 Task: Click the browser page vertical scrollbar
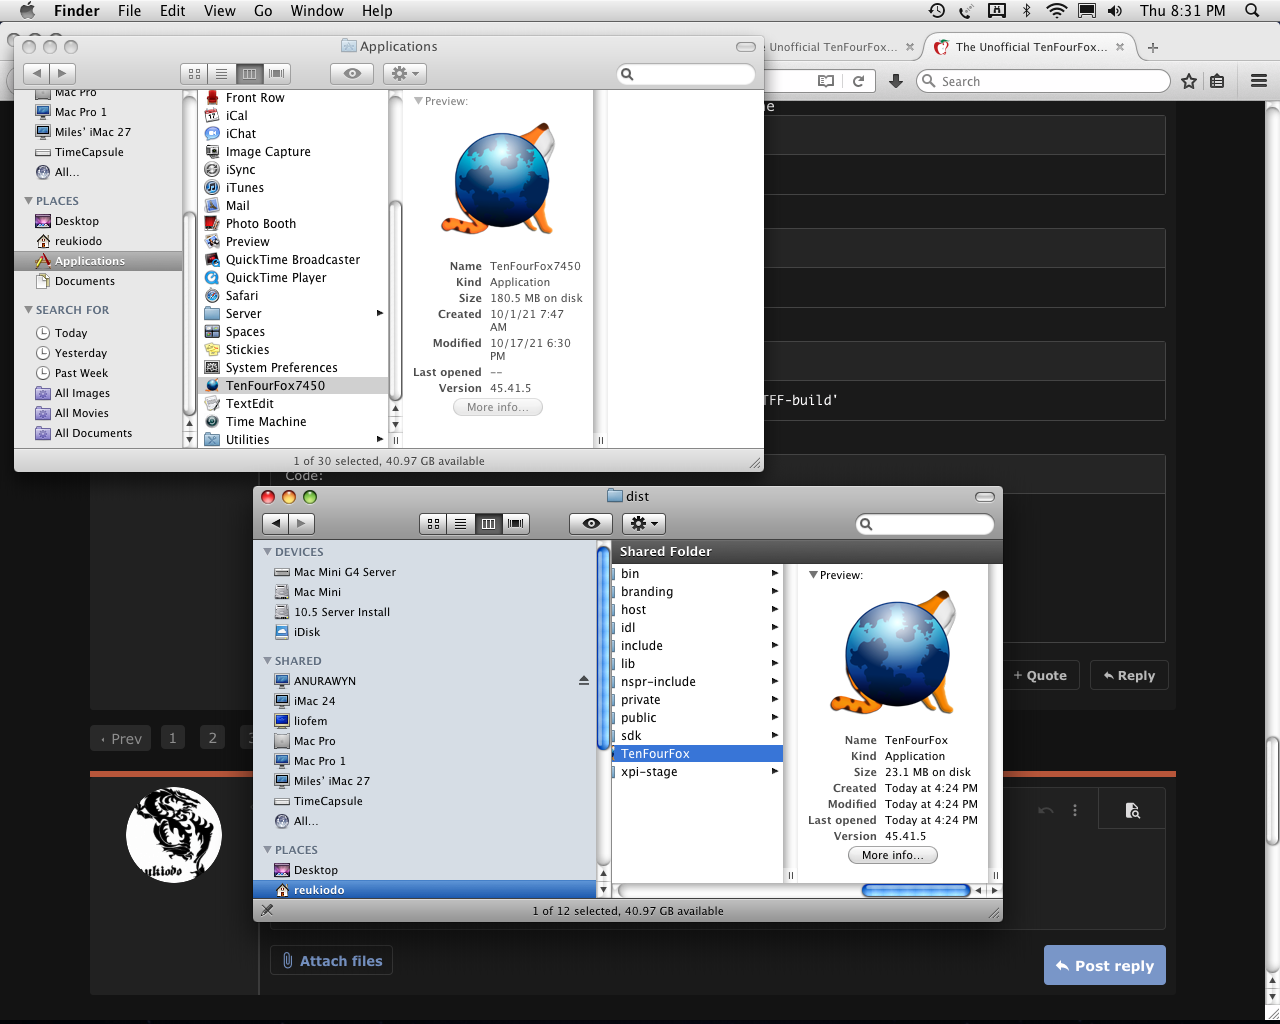click(x=1272, y=790)
